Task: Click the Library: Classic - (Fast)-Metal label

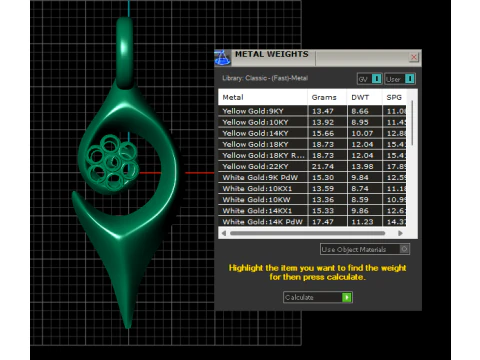Action: click(x=265, y=78)
